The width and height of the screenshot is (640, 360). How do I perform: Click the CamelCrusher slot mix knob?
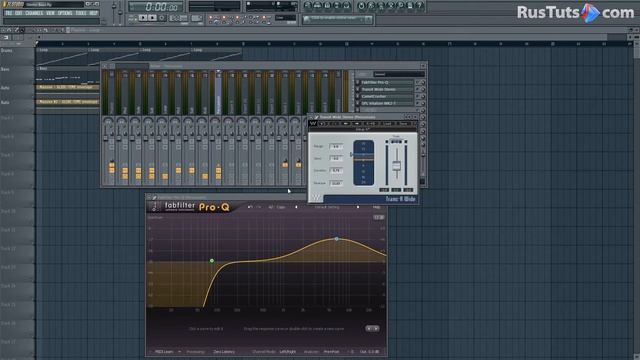click(x=422, y=96)
